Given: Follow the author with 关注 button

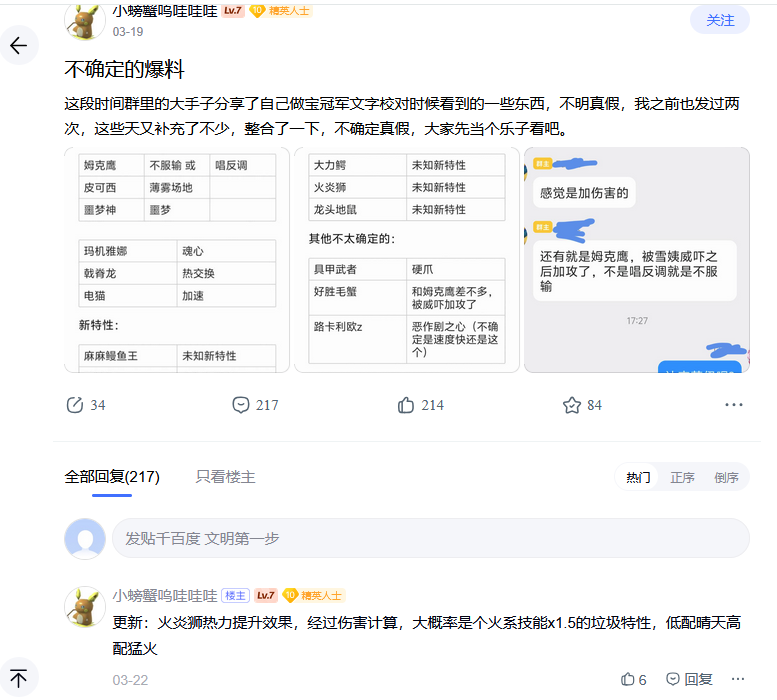Looking at the screenshot, I should 720,20.
